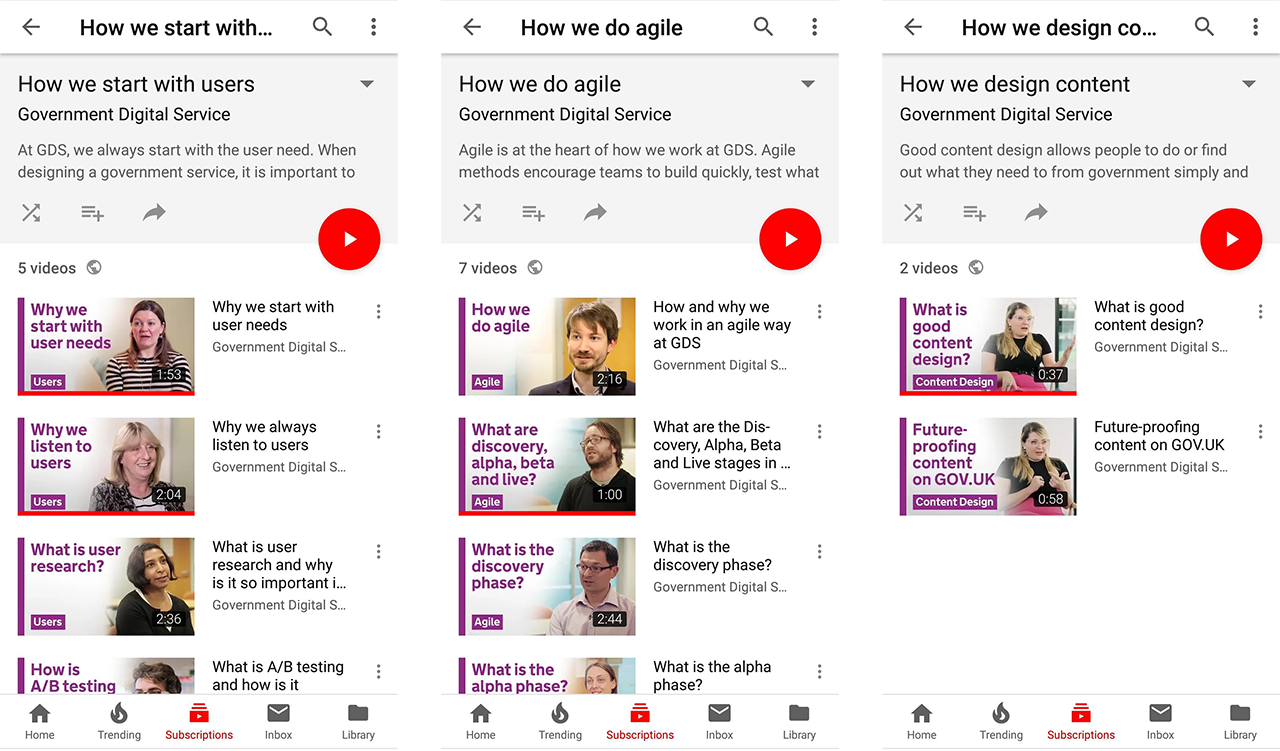Open the search icon in 'How we do agile' panel
This screenshot has height=751, width=1280.
coord(763,27)
